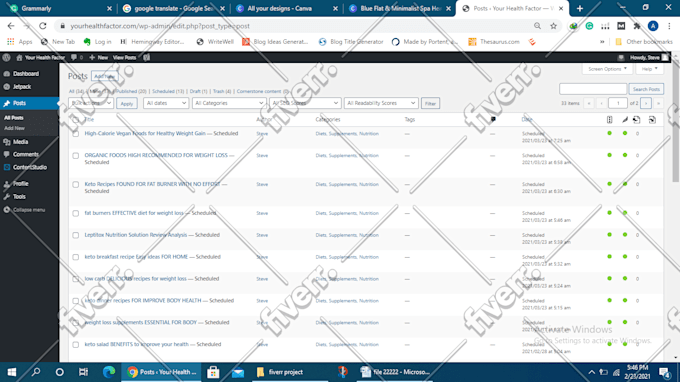The height and width of the screenshot is (382, 680).
Task: Open the Media library menu
Action: pos(20,142)
